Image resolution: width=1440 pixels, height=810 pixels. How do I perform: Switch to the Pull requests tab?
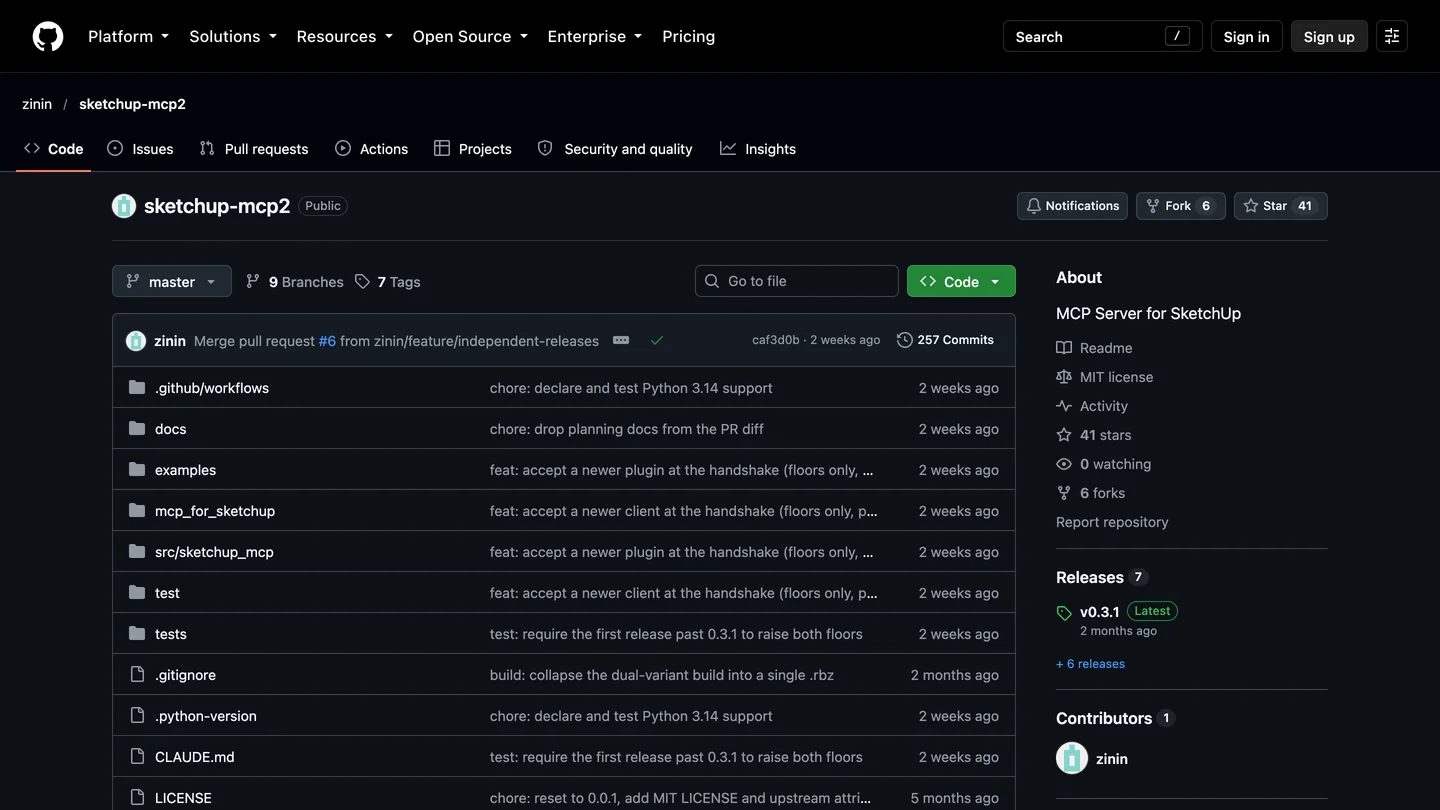coord(254,149)
